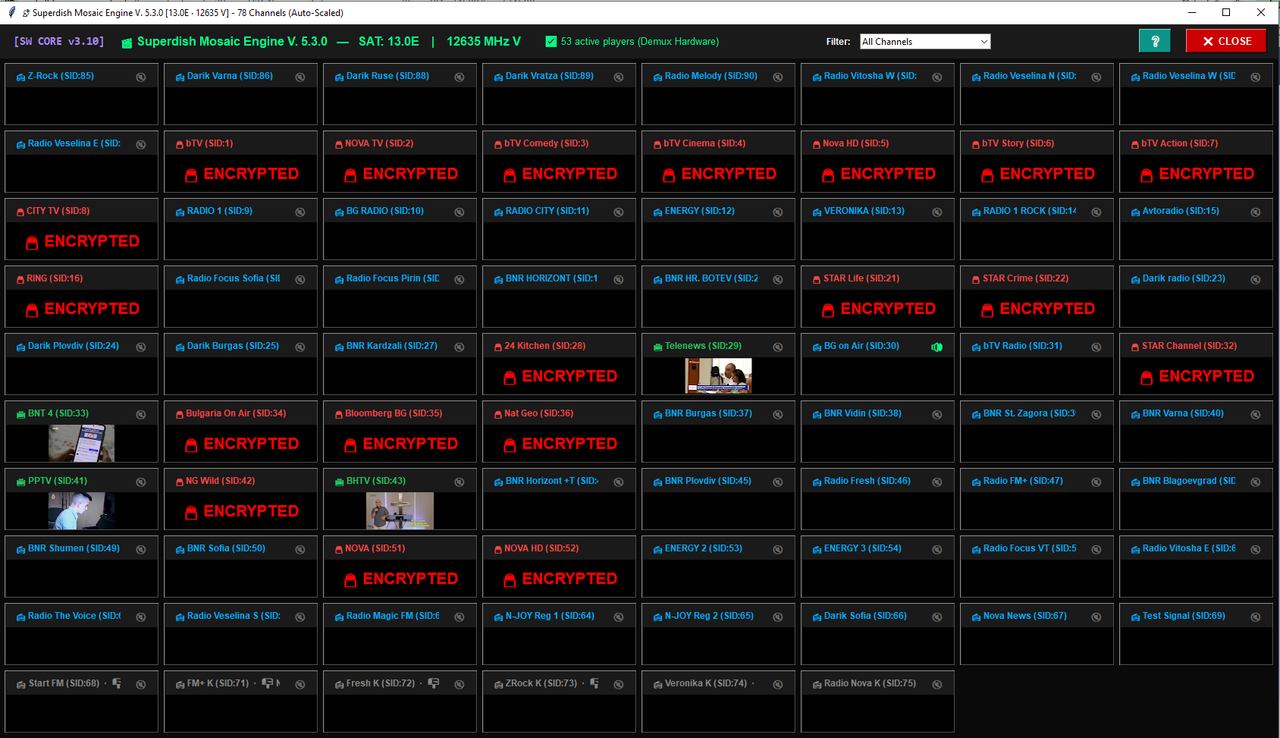Select the bTV Action (SID:7) label
1280x738 pixels.
click(x=1180, y=144)
